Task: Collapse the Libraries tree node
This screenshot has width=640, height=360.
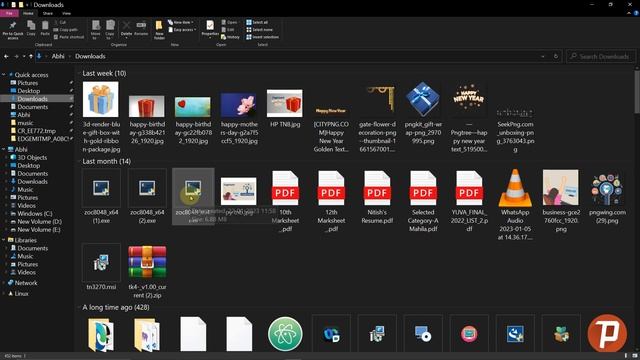Action: pyautogui.click(x=4, y=240)
